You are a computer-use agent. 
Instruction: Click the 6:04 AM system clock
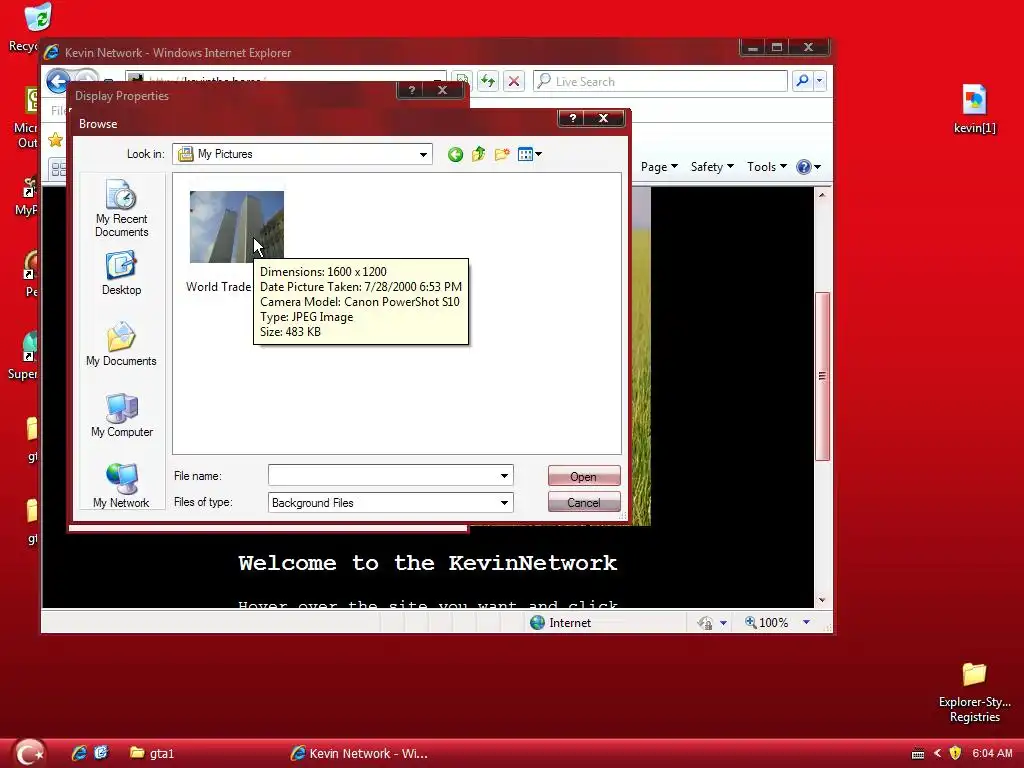pos(992,753)
